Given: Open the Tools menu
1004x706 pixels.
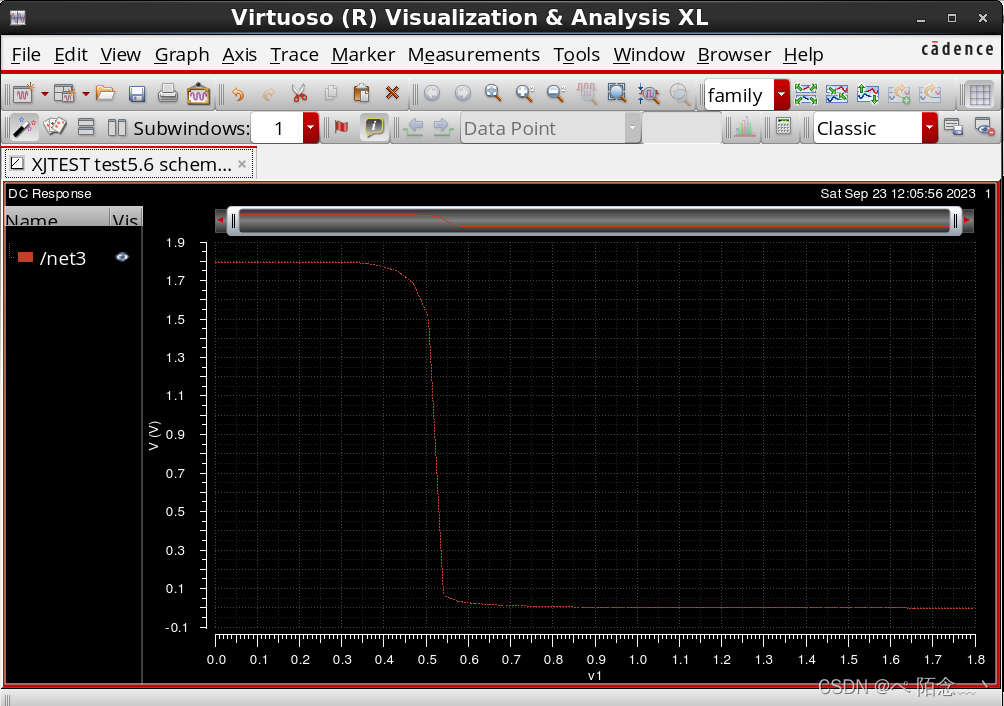Looking at the screenshot, I should pos(576,55).
